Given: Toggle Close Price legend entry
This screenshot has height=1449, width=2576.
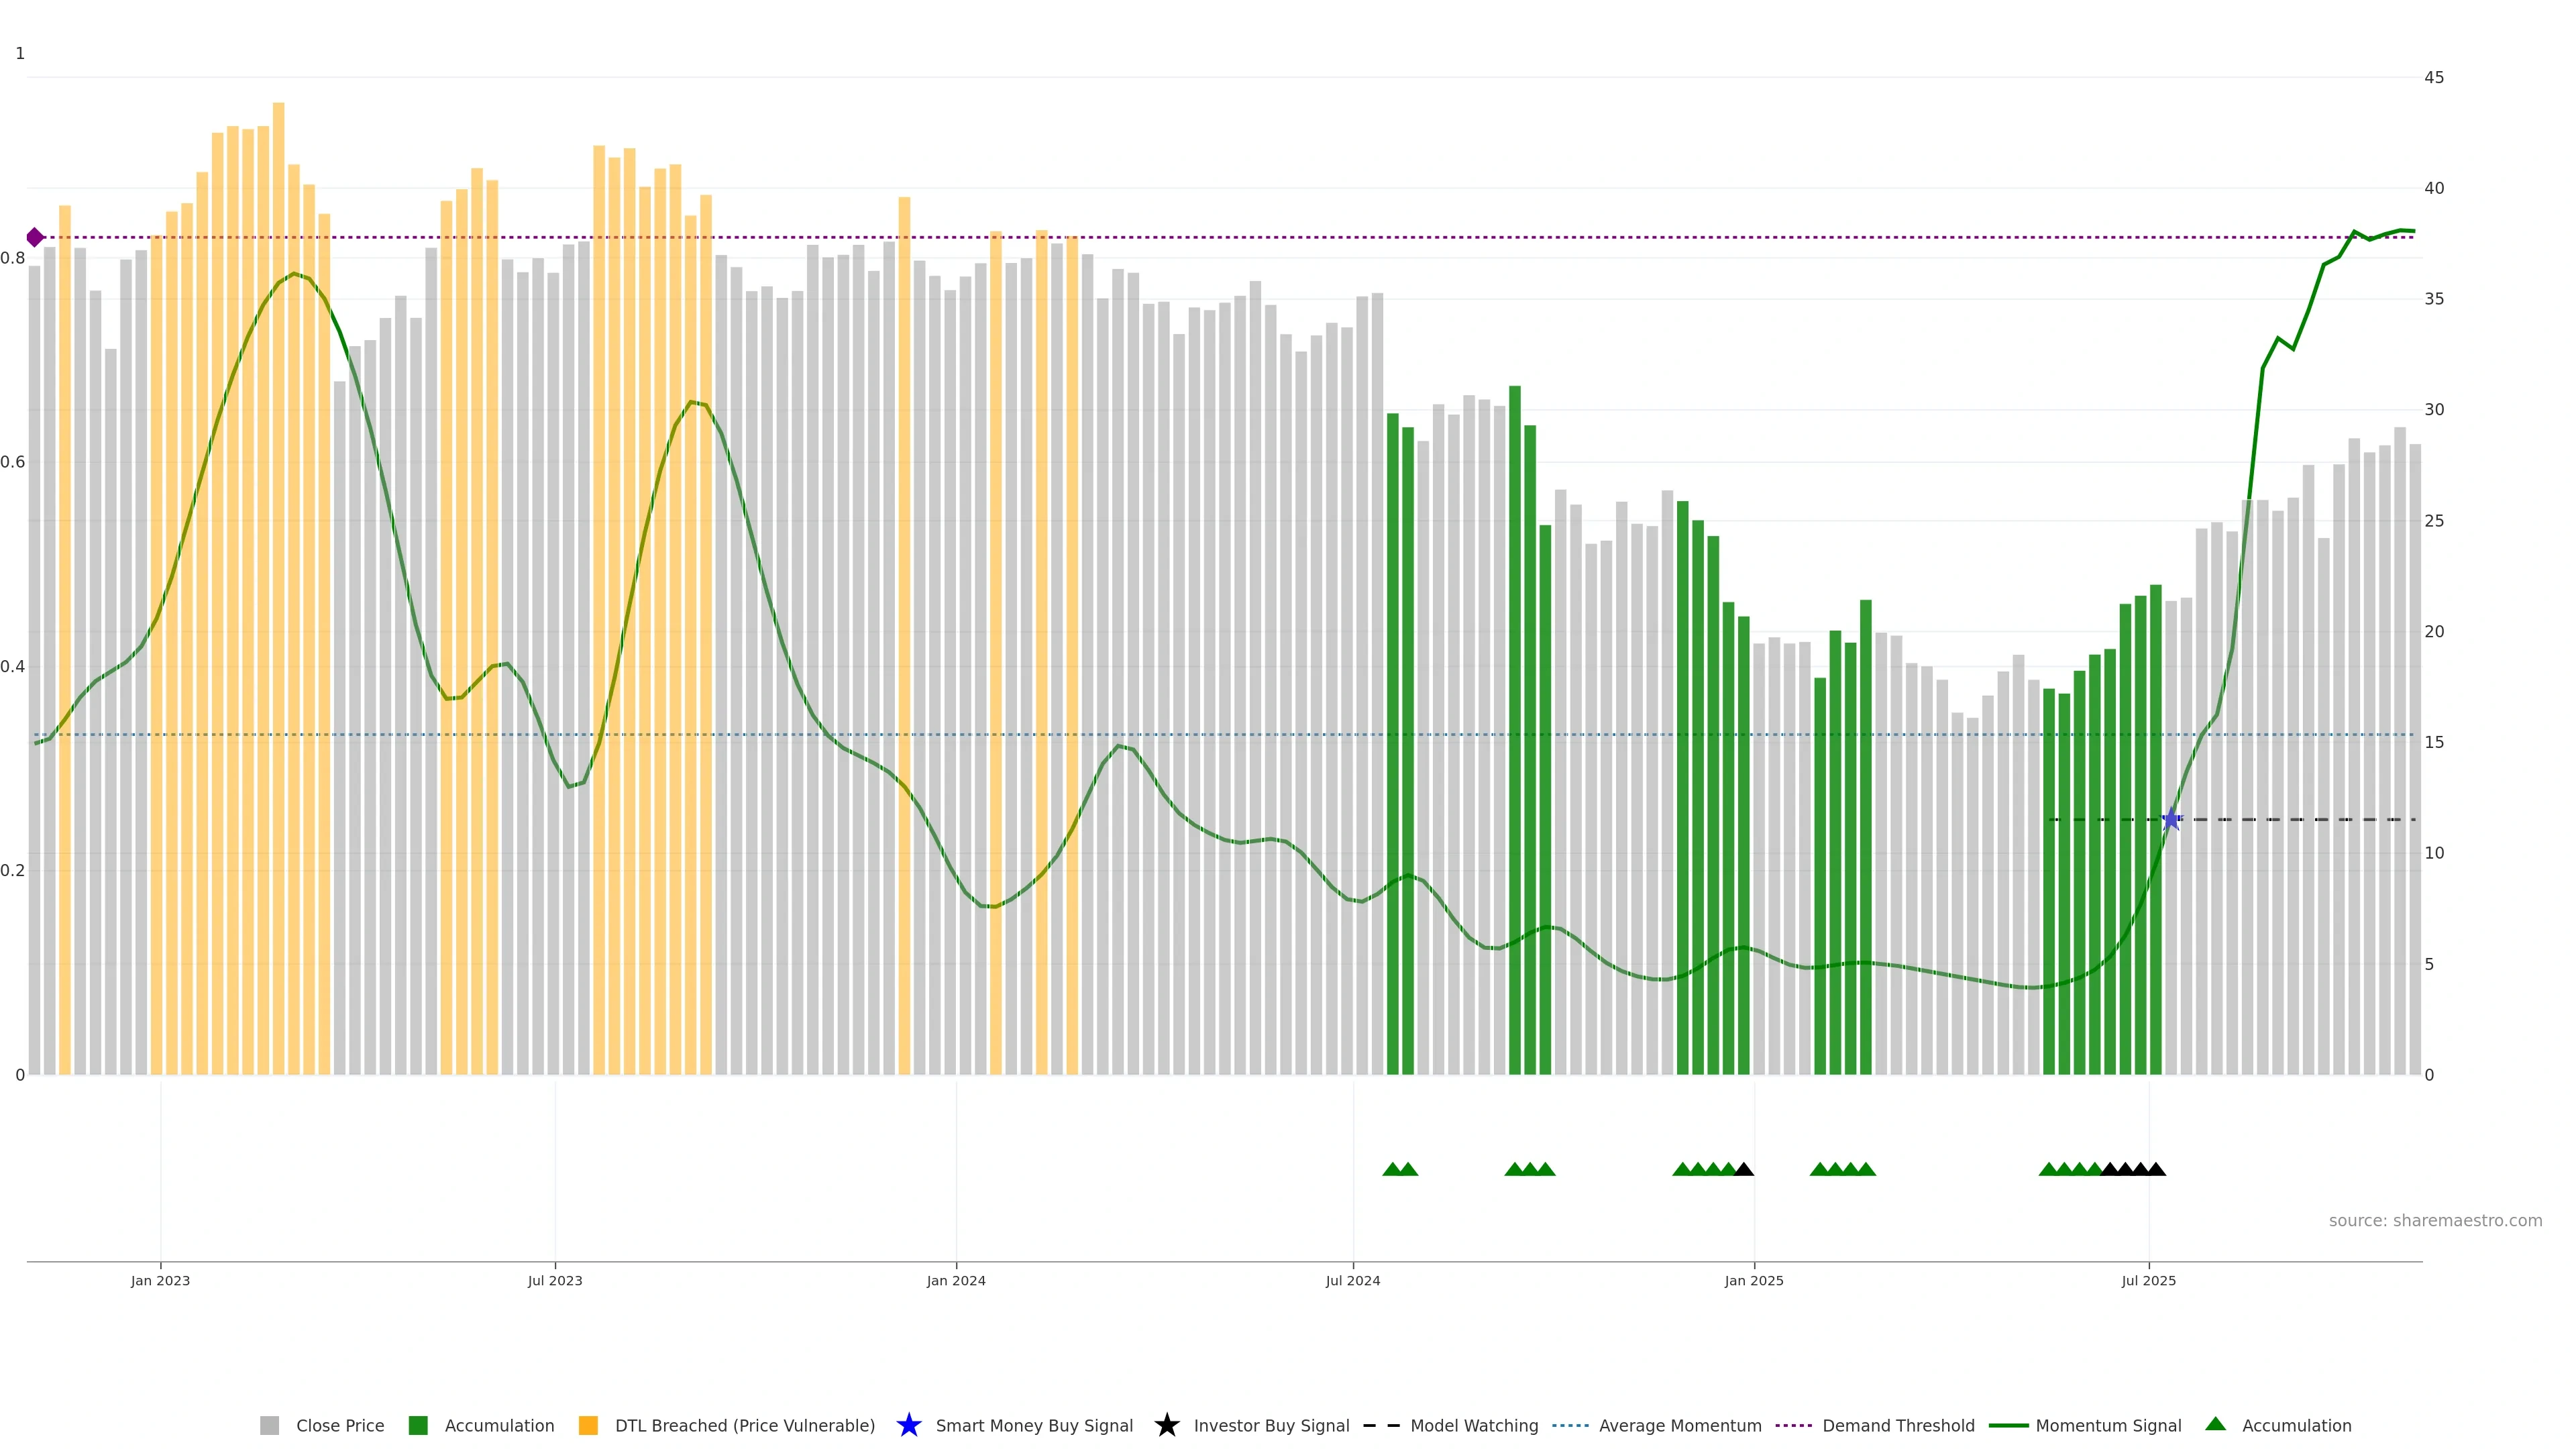Looking at the screenshot, I should click(x=339, y=1426).
